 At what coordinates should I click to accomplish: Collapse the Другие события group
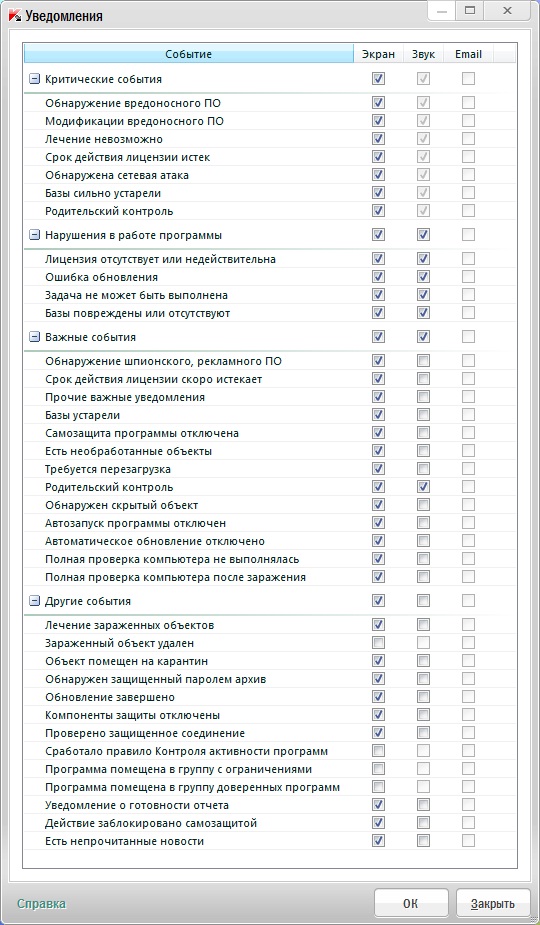tap(34, 601)
